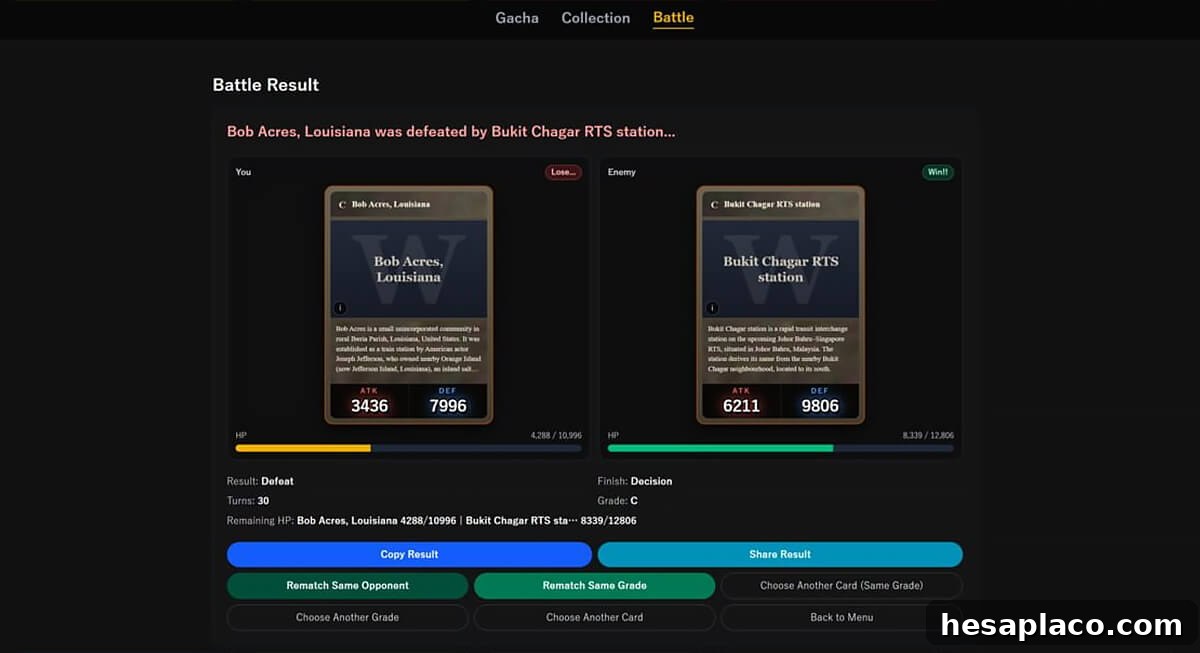Click the "Turns: 30" text
The width and height of the screenshot is (1200, 653).
248,501
